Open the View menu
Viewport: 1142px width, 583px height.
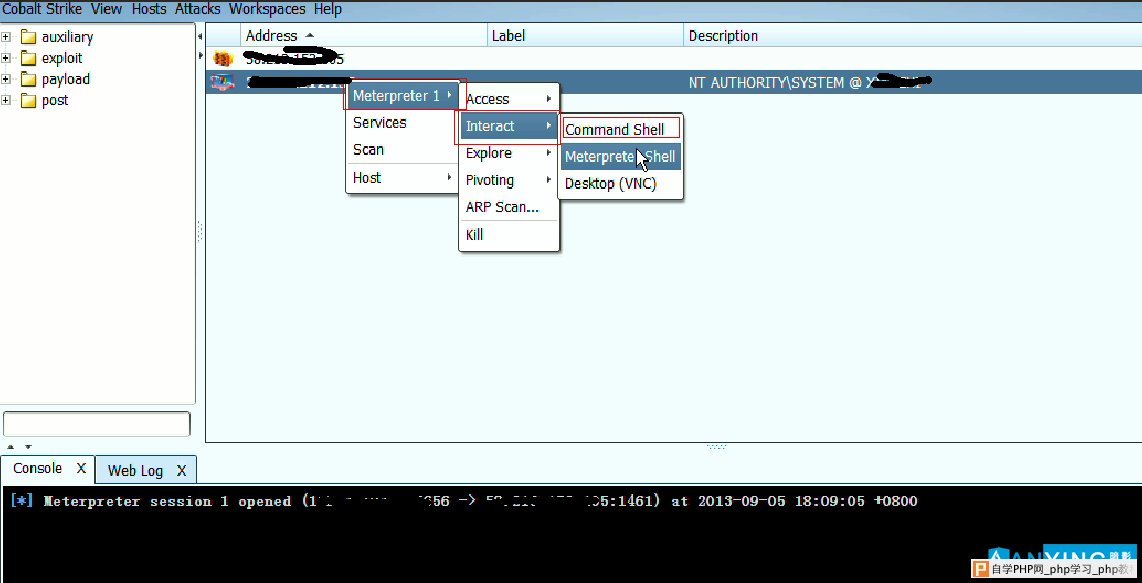click(x=106, y=9)
